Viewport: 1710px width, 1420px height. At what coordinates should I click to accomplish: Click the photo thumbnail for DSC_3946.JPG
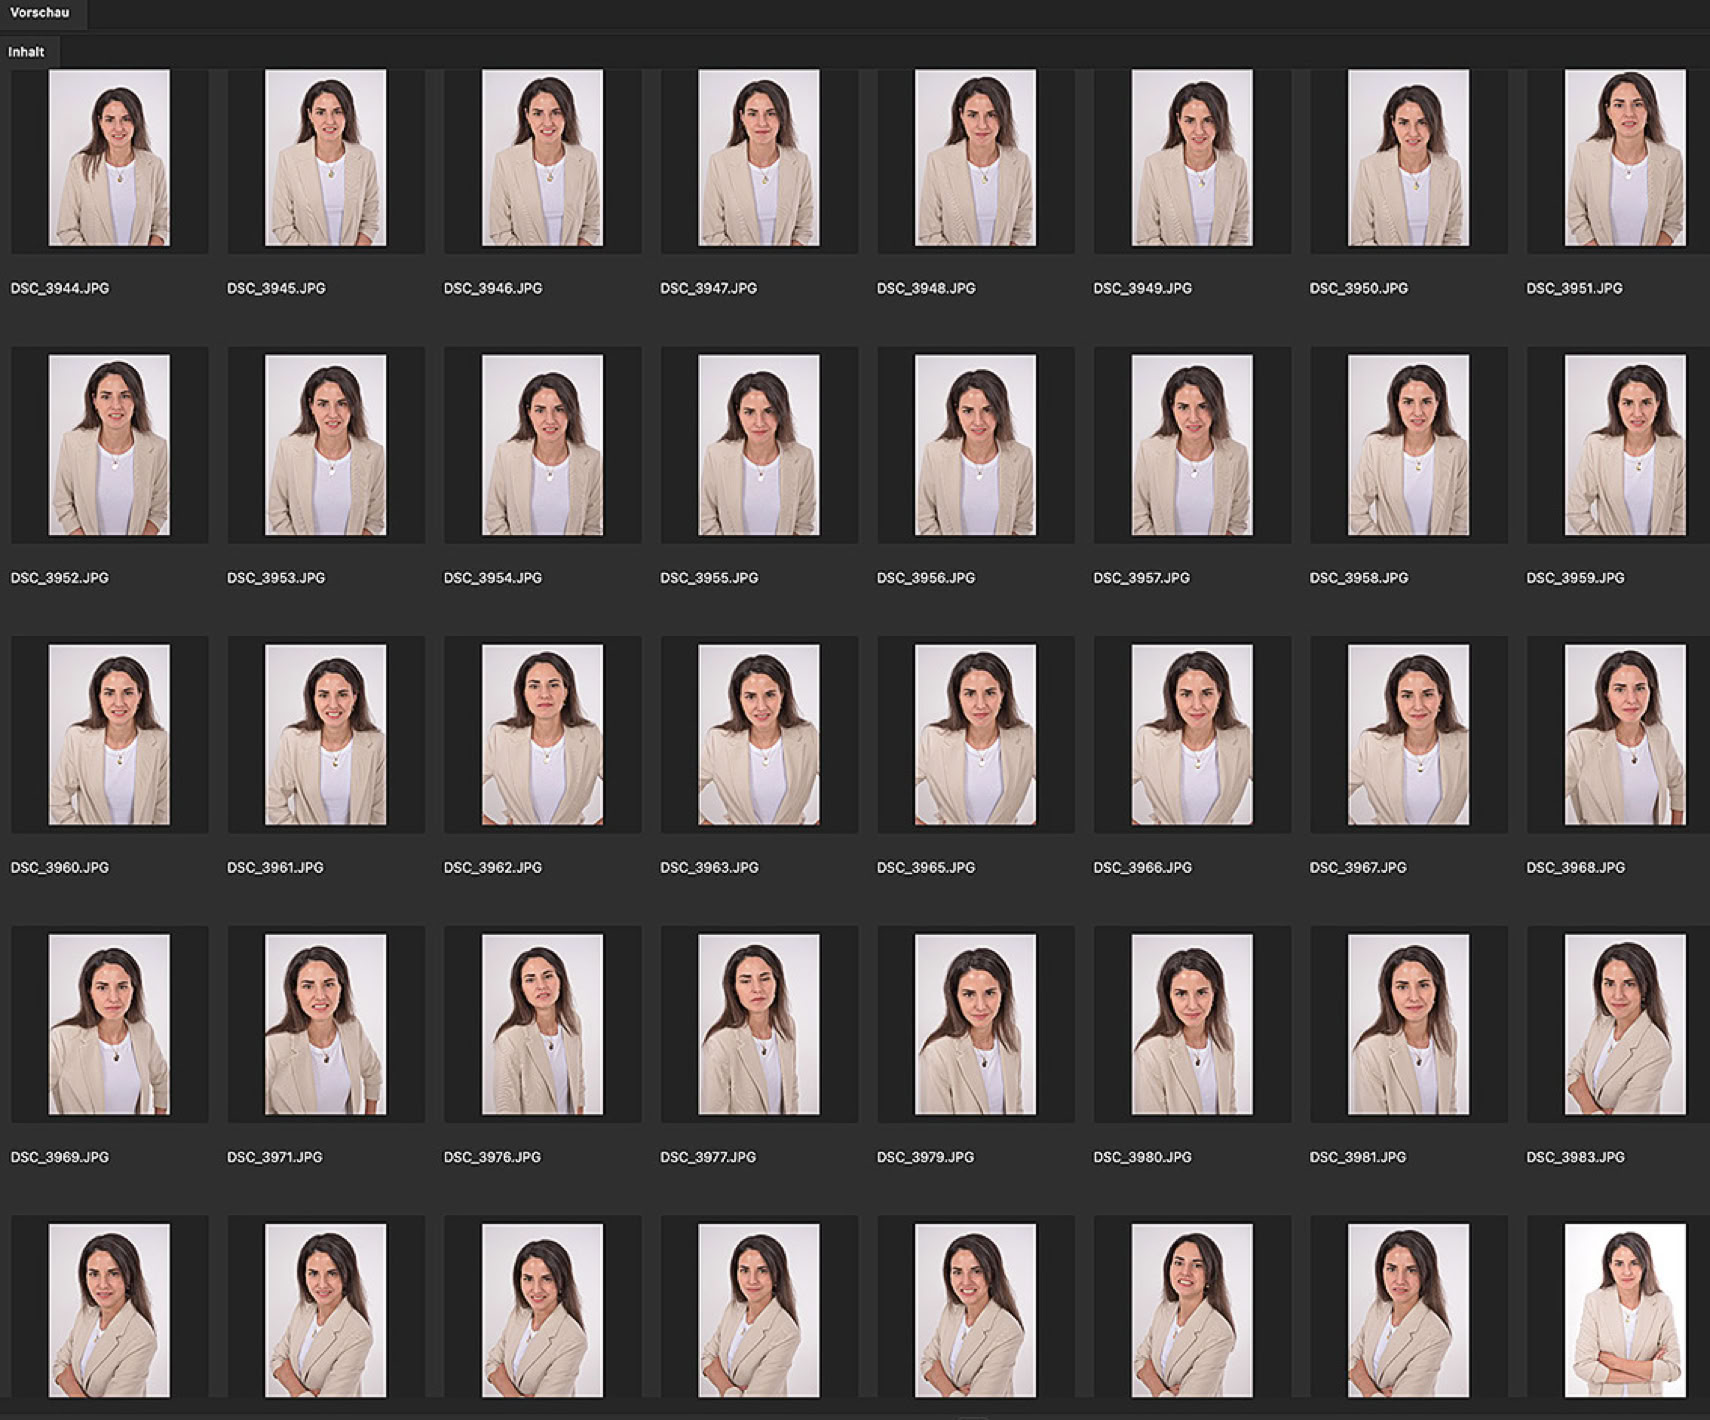pyautogui.click(x=542, y=158)
